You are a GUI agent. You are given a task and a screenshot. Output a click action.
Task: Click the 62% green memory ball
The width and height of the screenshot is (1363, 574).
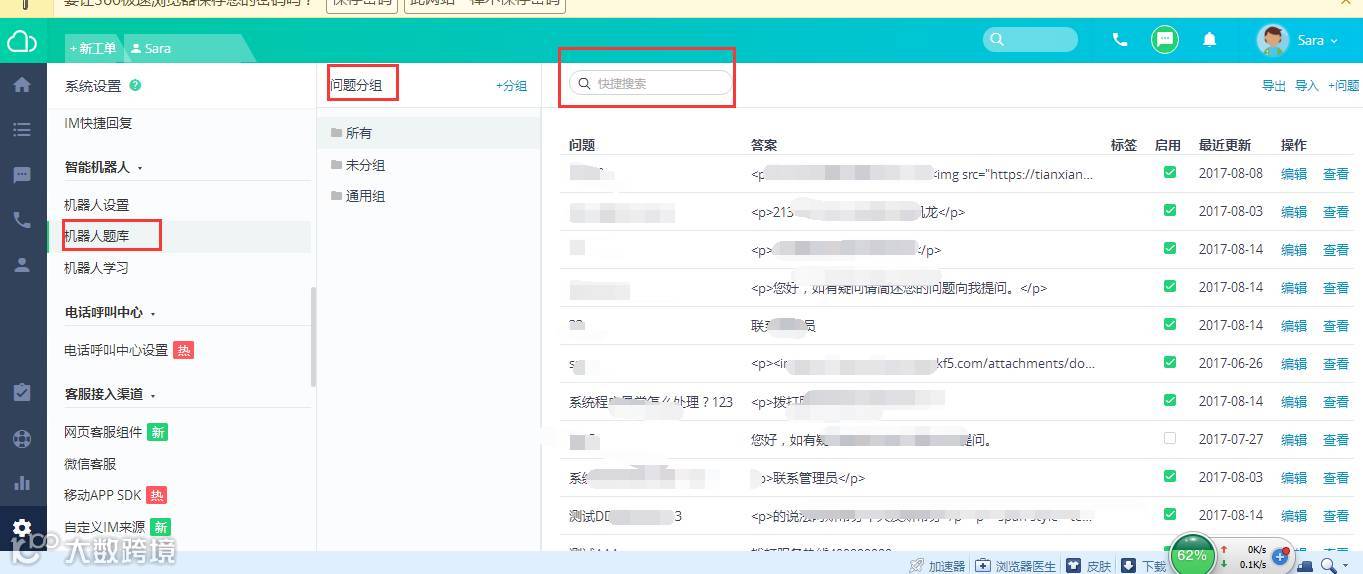click(x=1191, y=556)
